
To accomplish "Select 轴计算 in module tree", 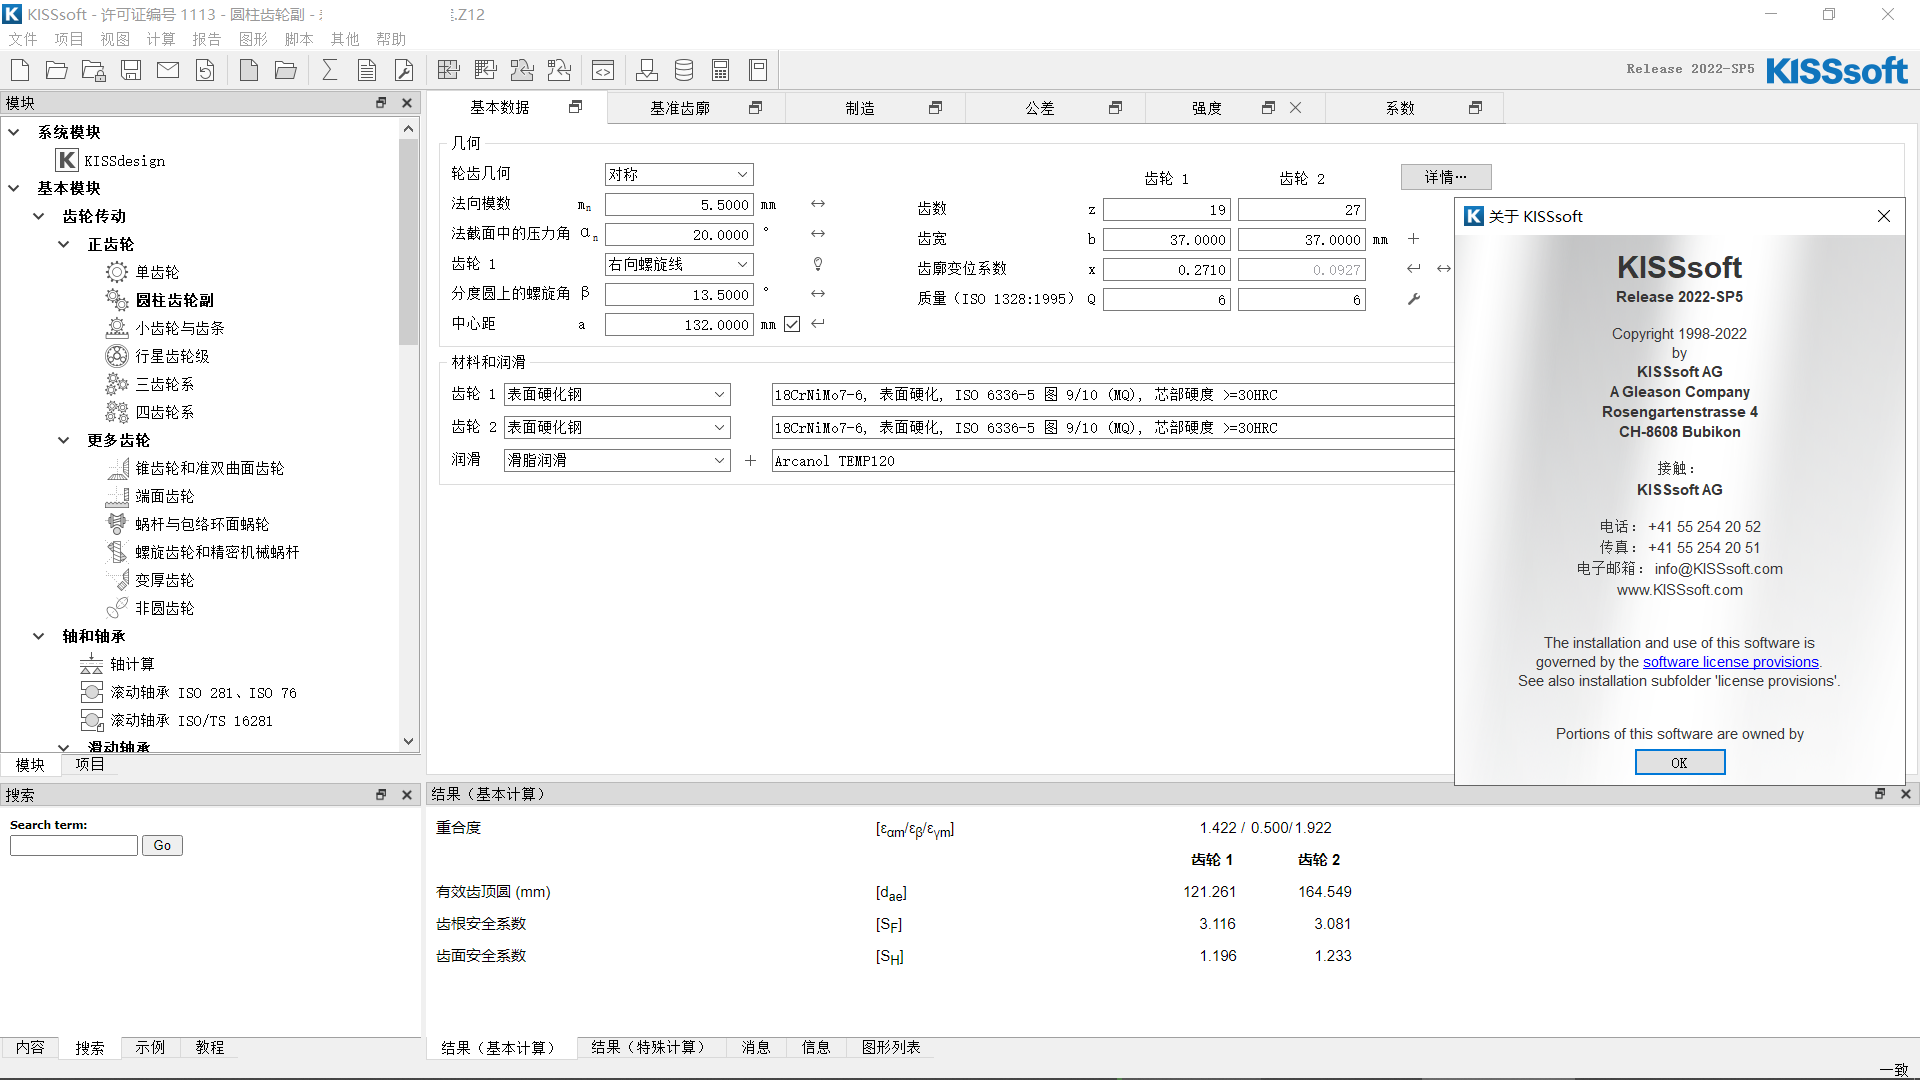I will (x=132, y=664).
